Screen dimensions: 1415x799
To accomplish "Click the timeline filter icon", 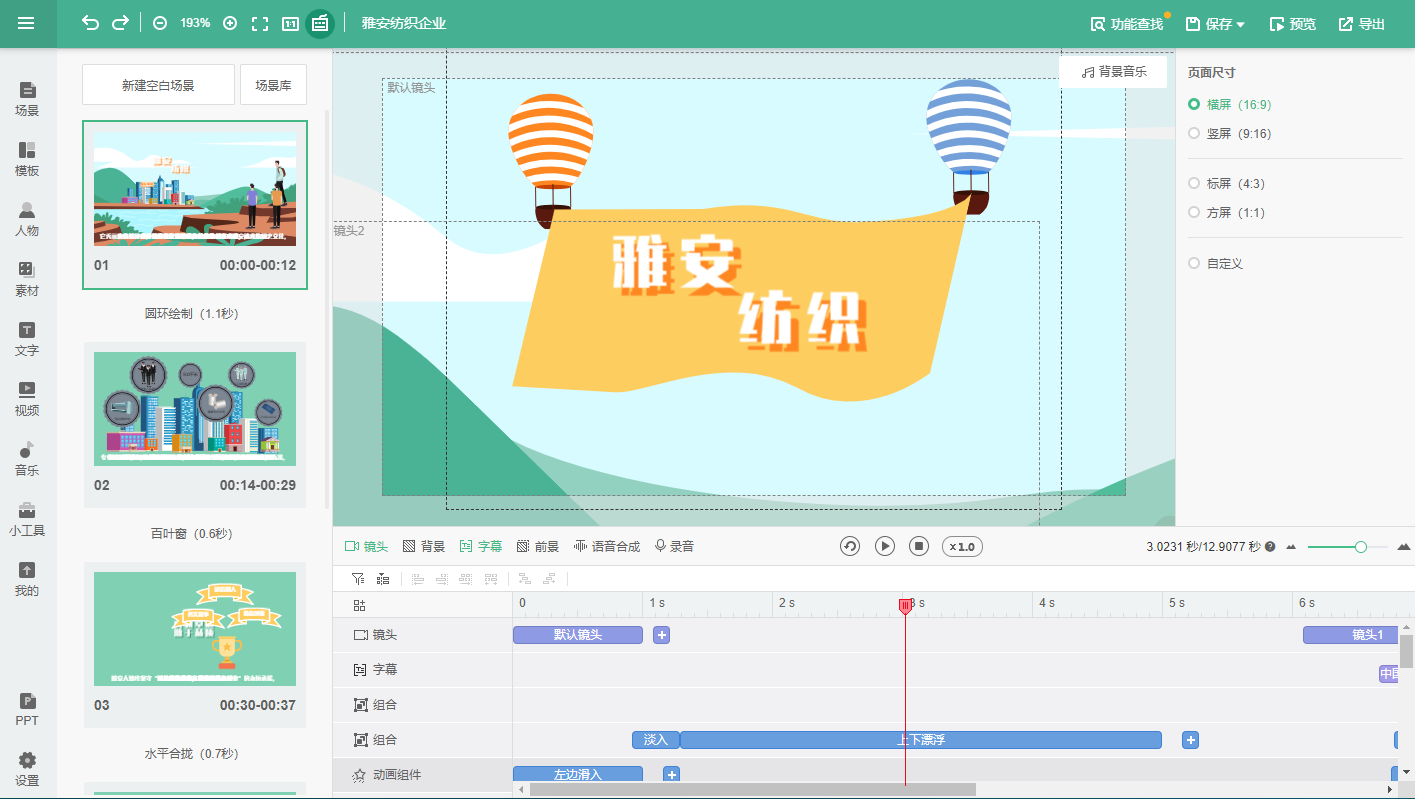I will pyautogui.click(x=358, y=578).
